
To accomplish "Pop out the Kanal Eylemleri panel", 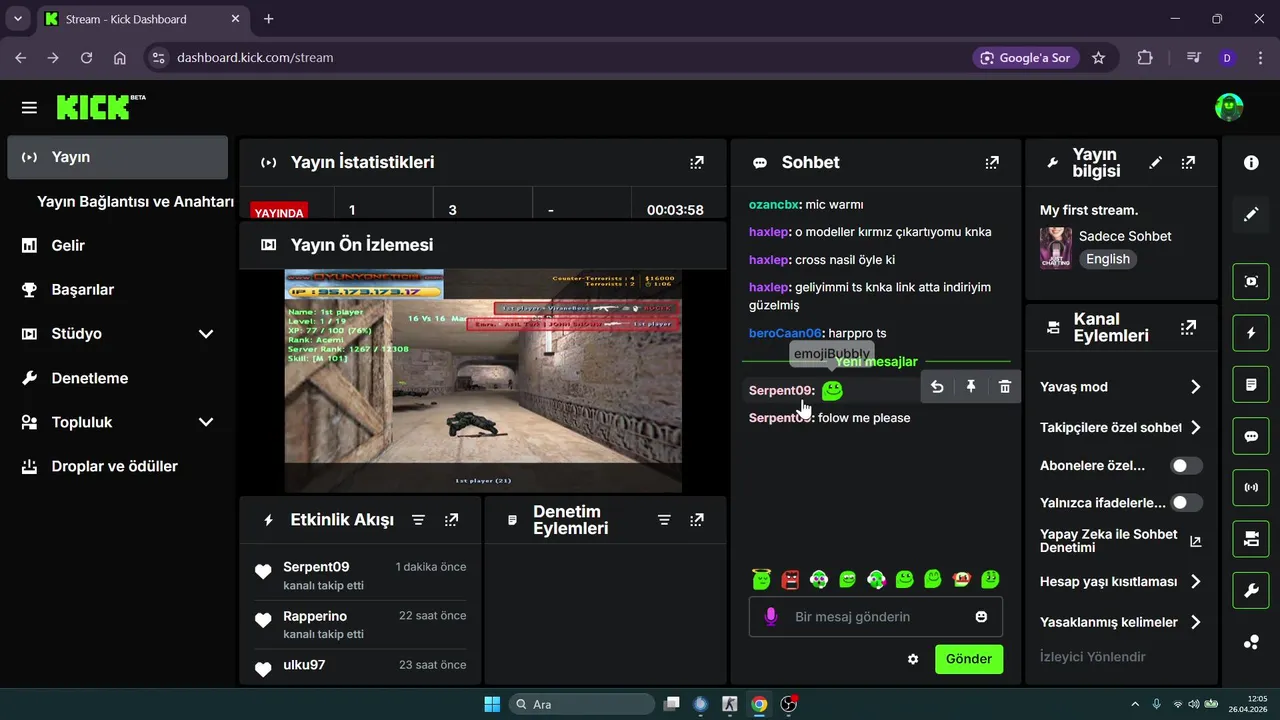I will (x=1188, y=327).
